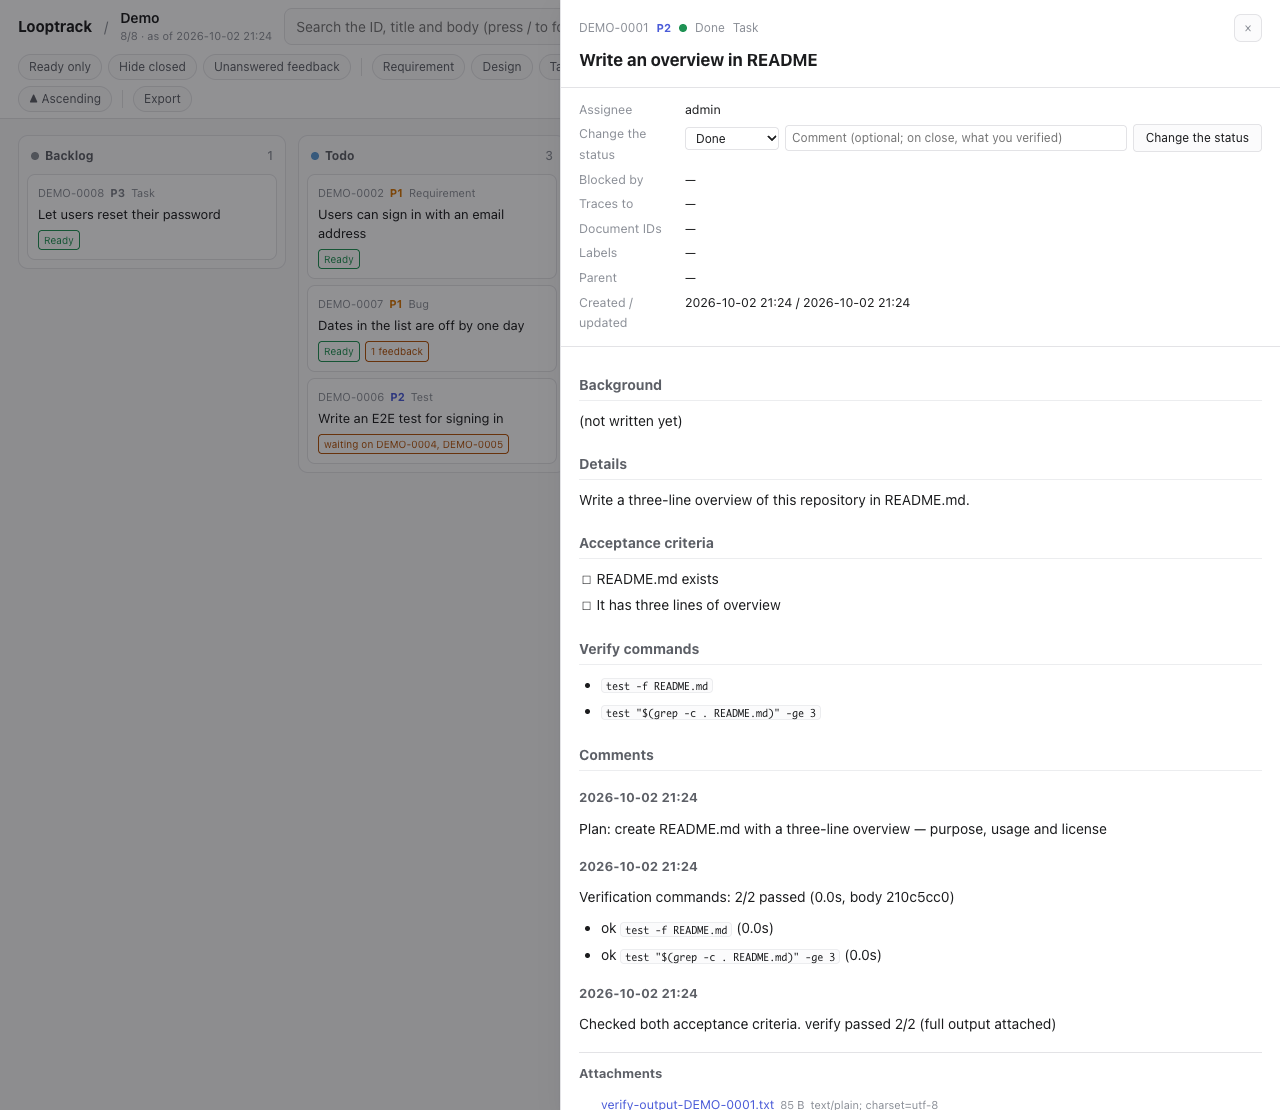Click the Backlog column header
Screen dimensions: 1280x1110
152,156
